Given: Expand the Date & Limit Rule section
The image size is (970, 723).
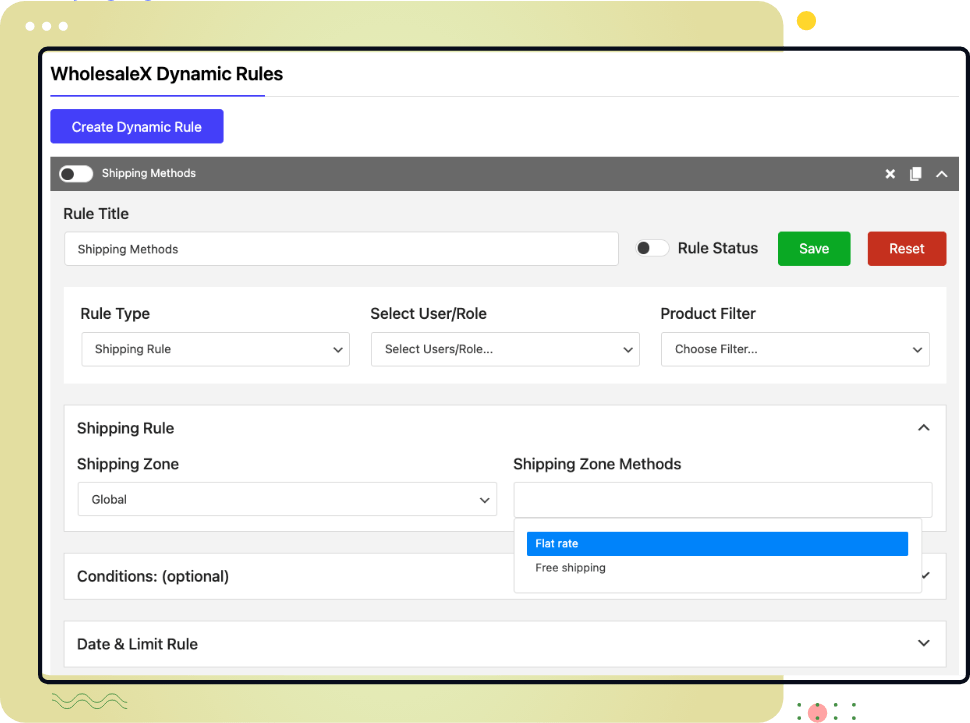Looking at the screenshot, I should pyautogui.click(x=505, y=644).
